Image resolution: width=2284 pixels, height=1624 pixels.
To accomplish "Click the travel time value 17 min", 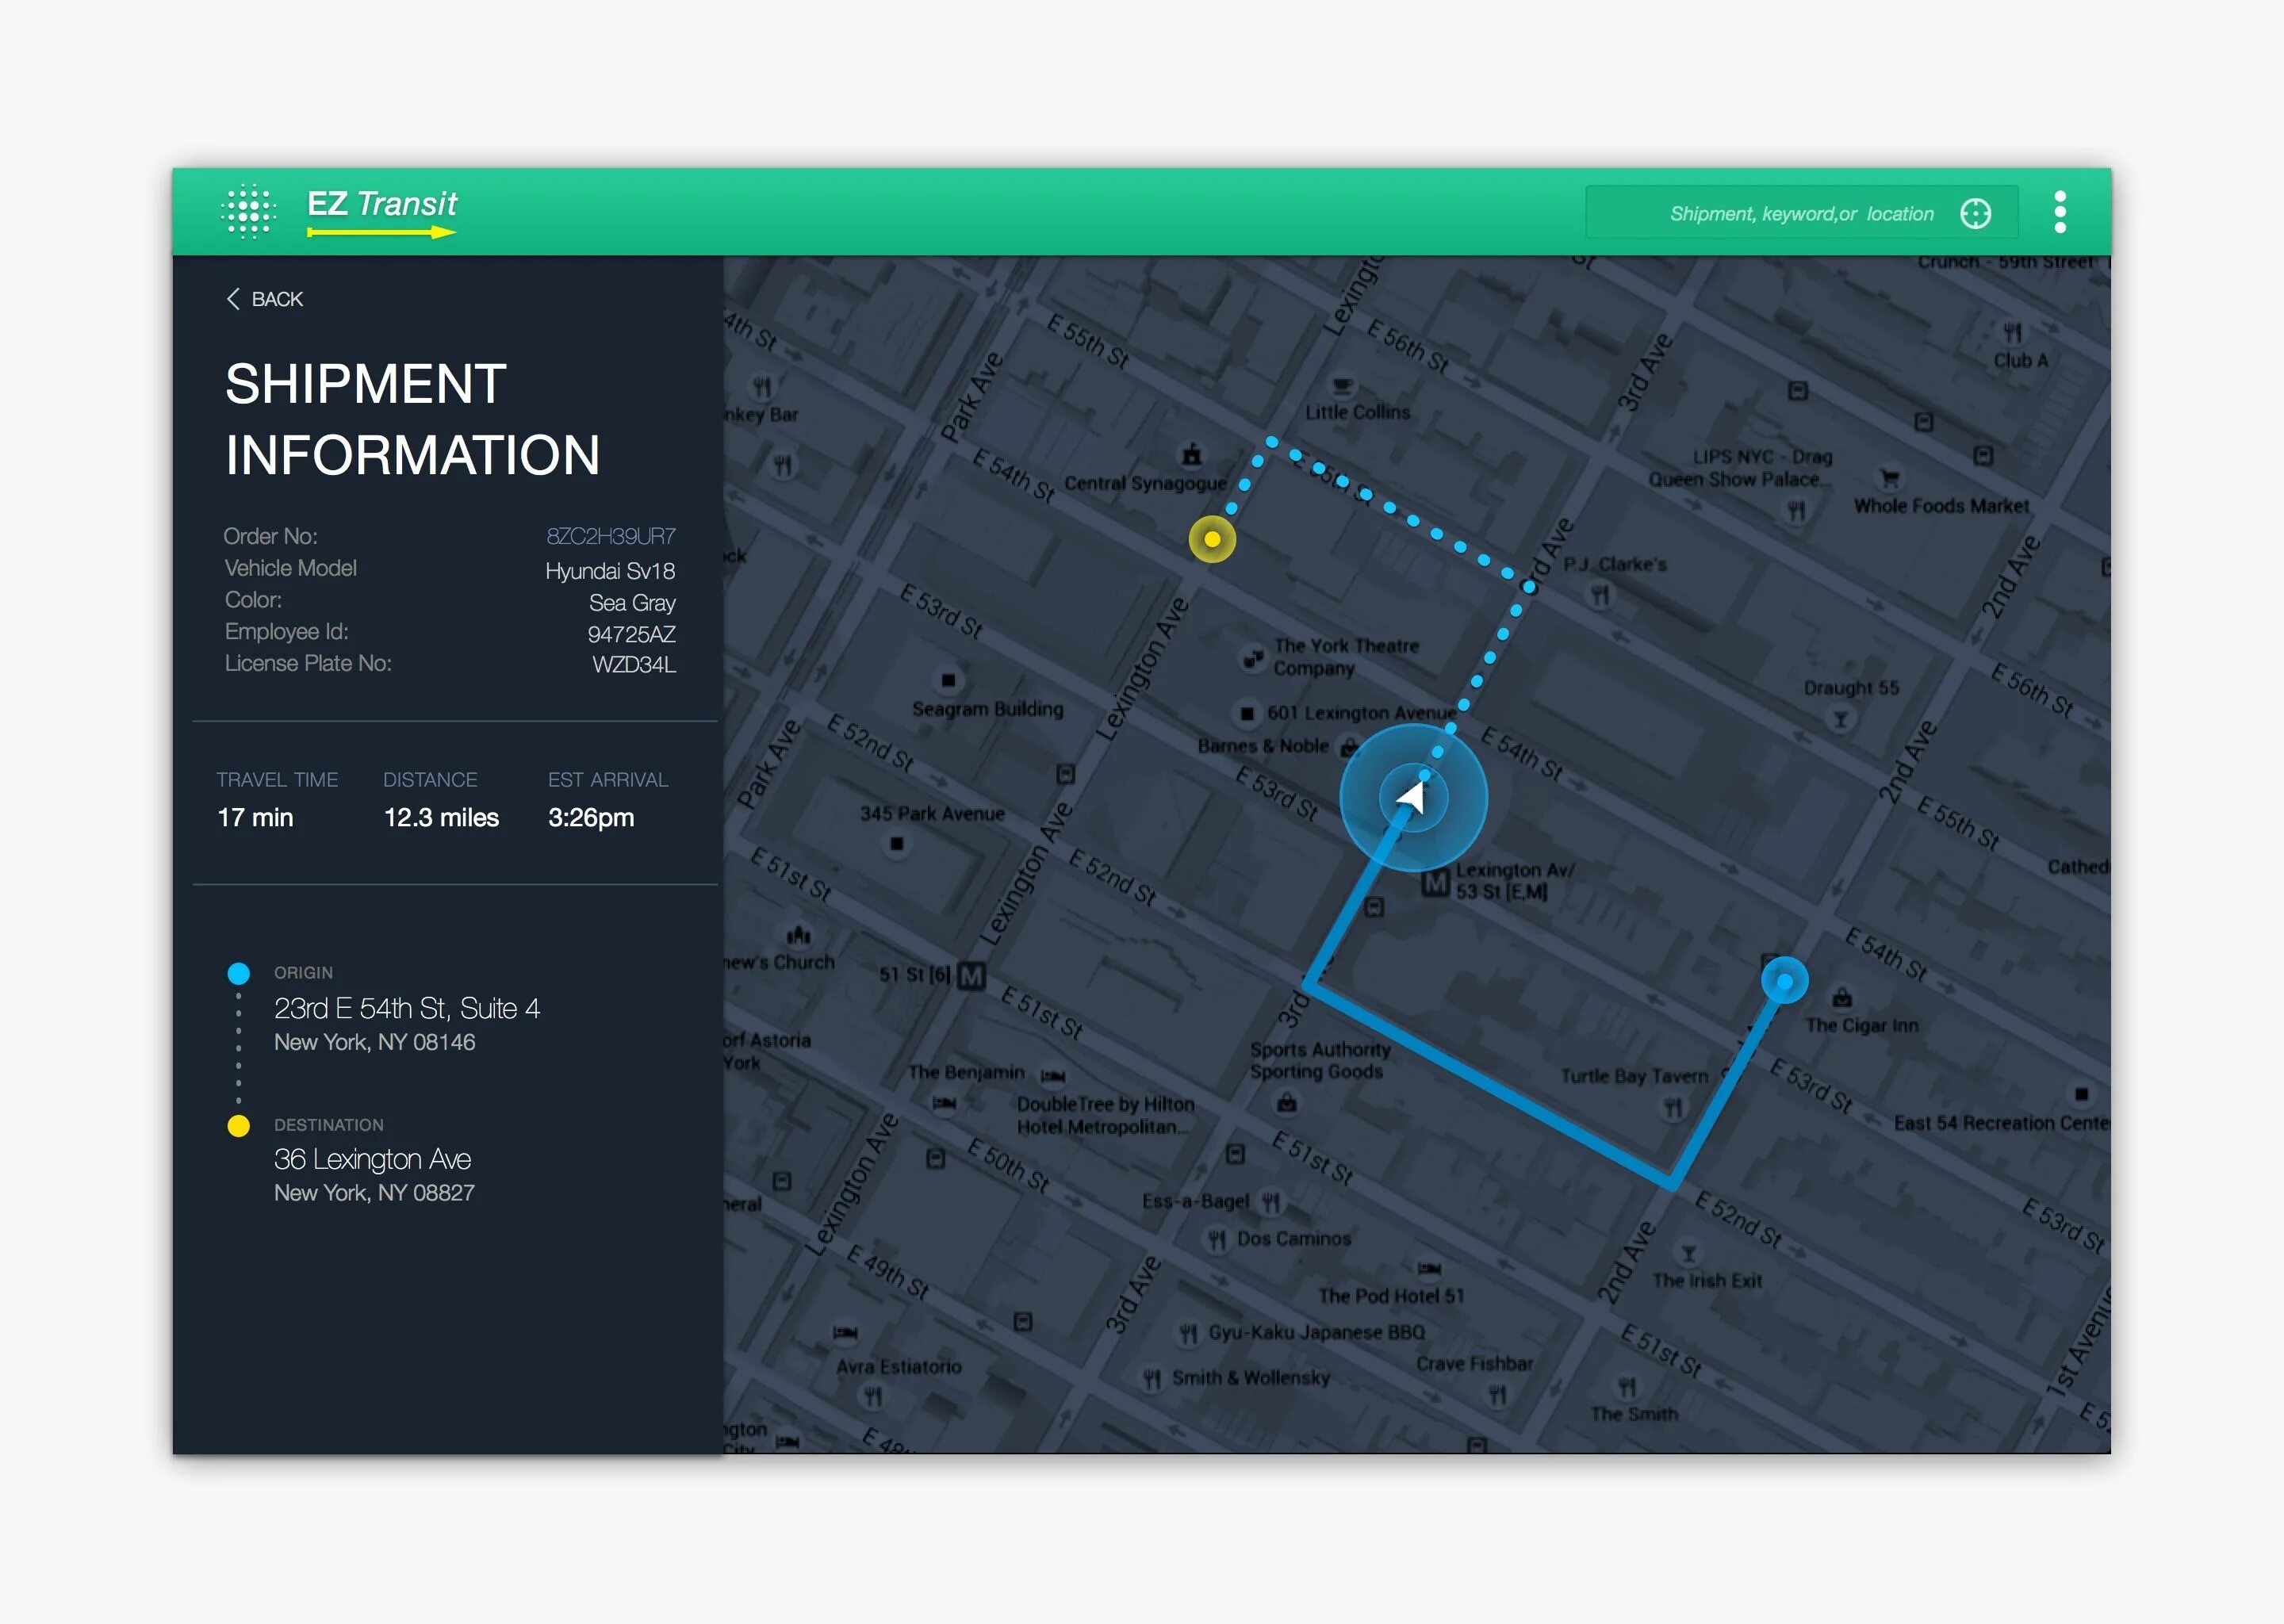I will pyautogui.click(x=255, y=817).
